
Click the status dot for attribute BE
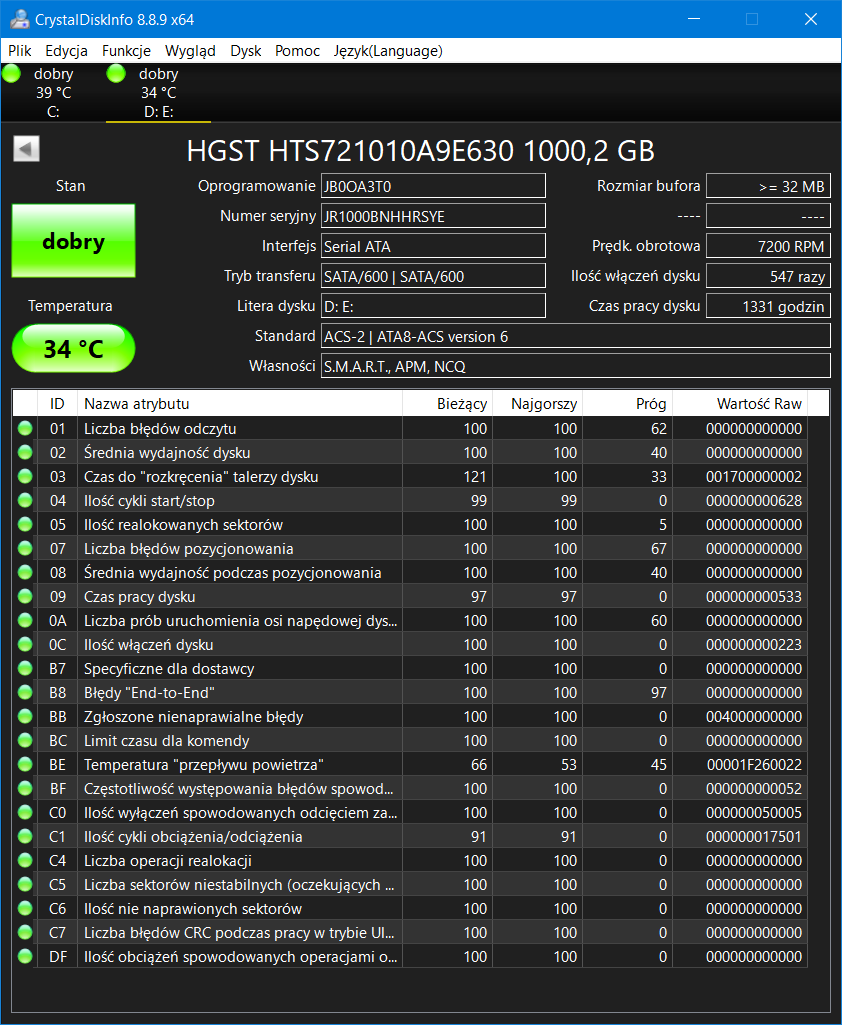[25, 765]
